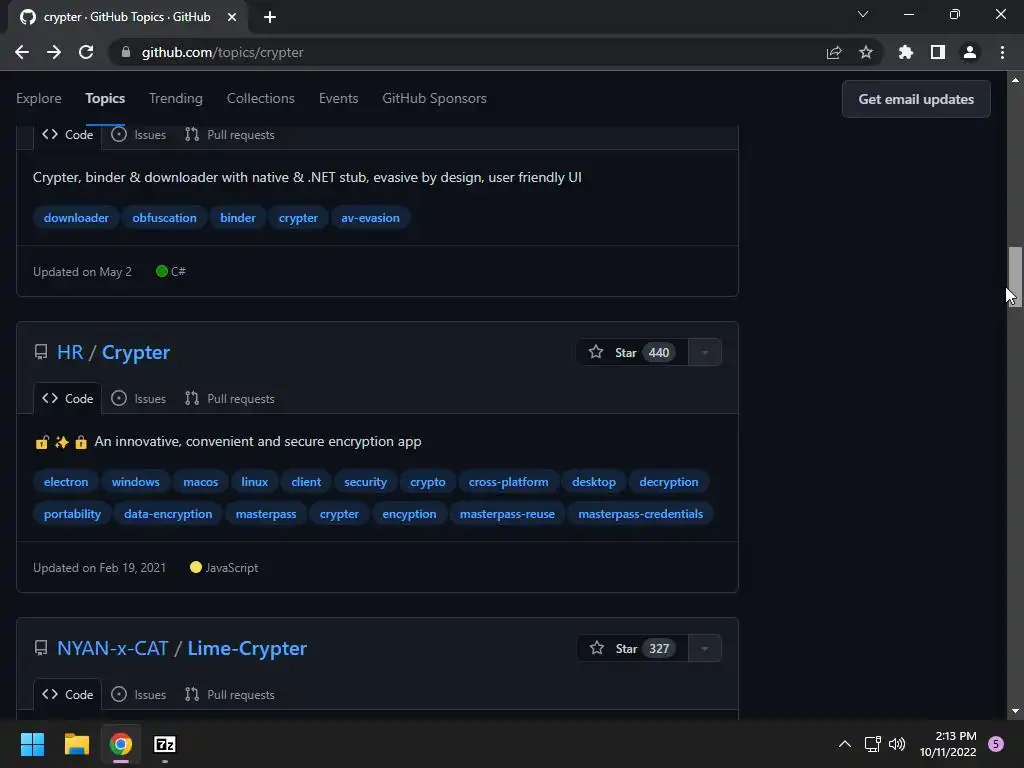Click the JavaScript language label

pos(231,568)
